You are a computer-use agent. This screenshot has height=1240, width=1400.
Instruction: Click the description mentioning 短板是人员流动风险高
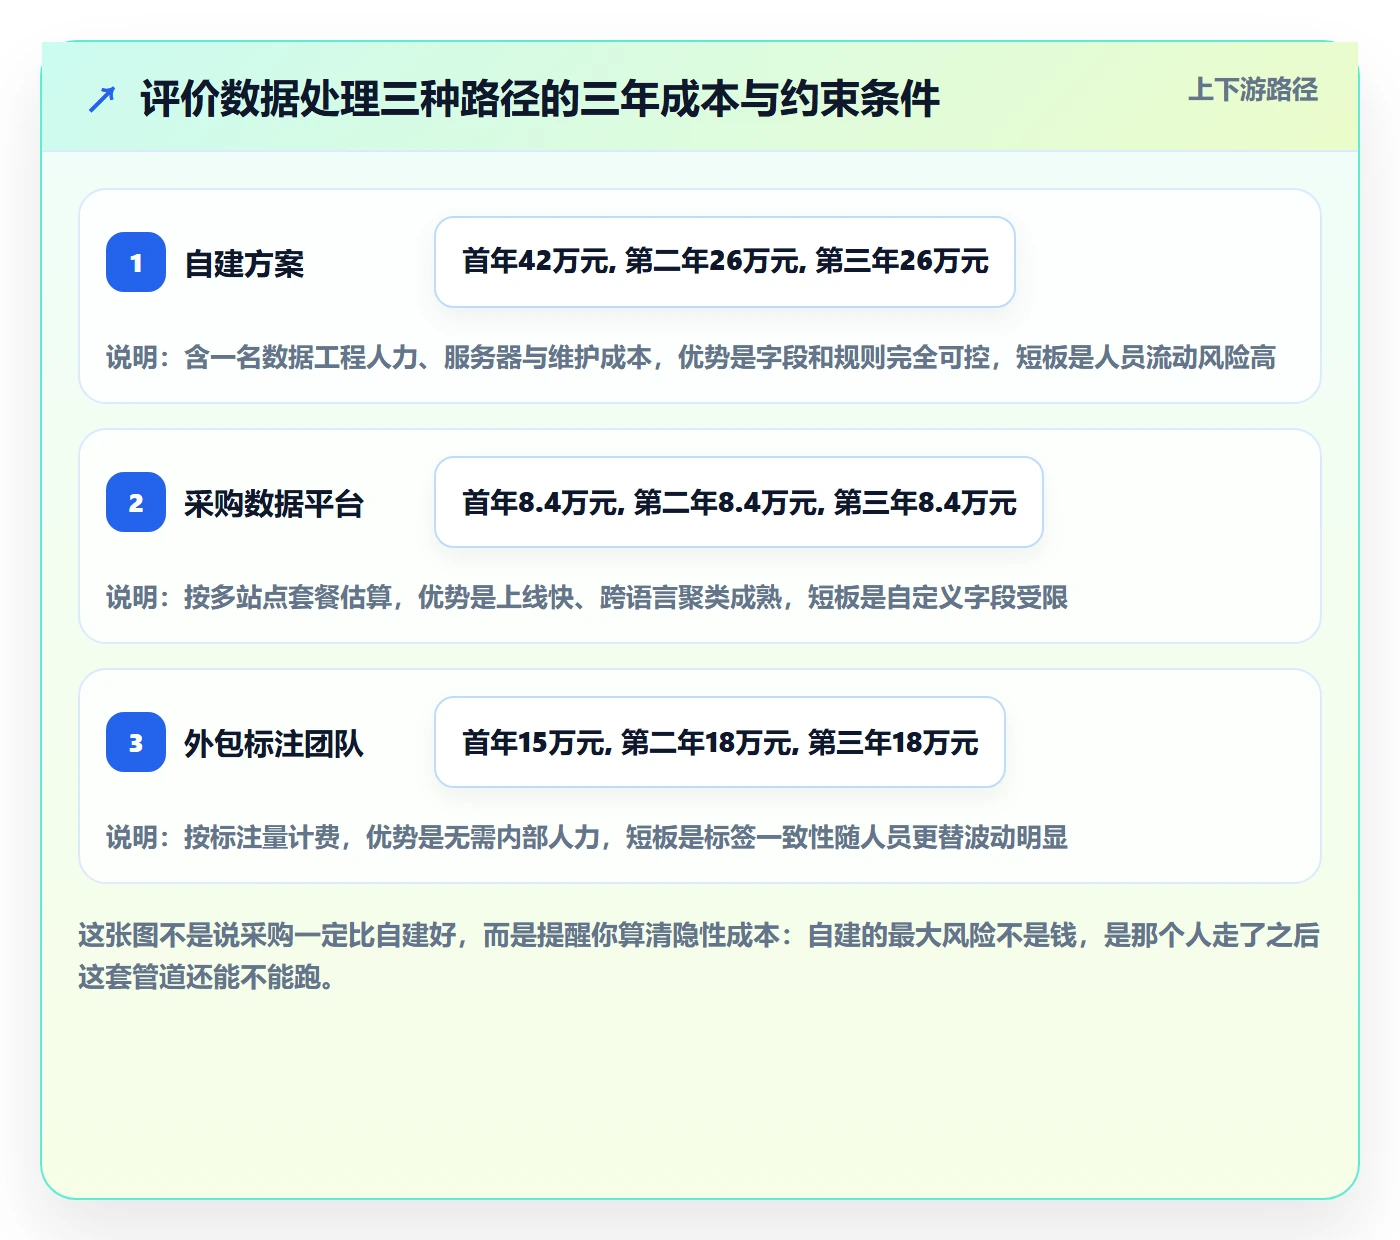[691, 357]
